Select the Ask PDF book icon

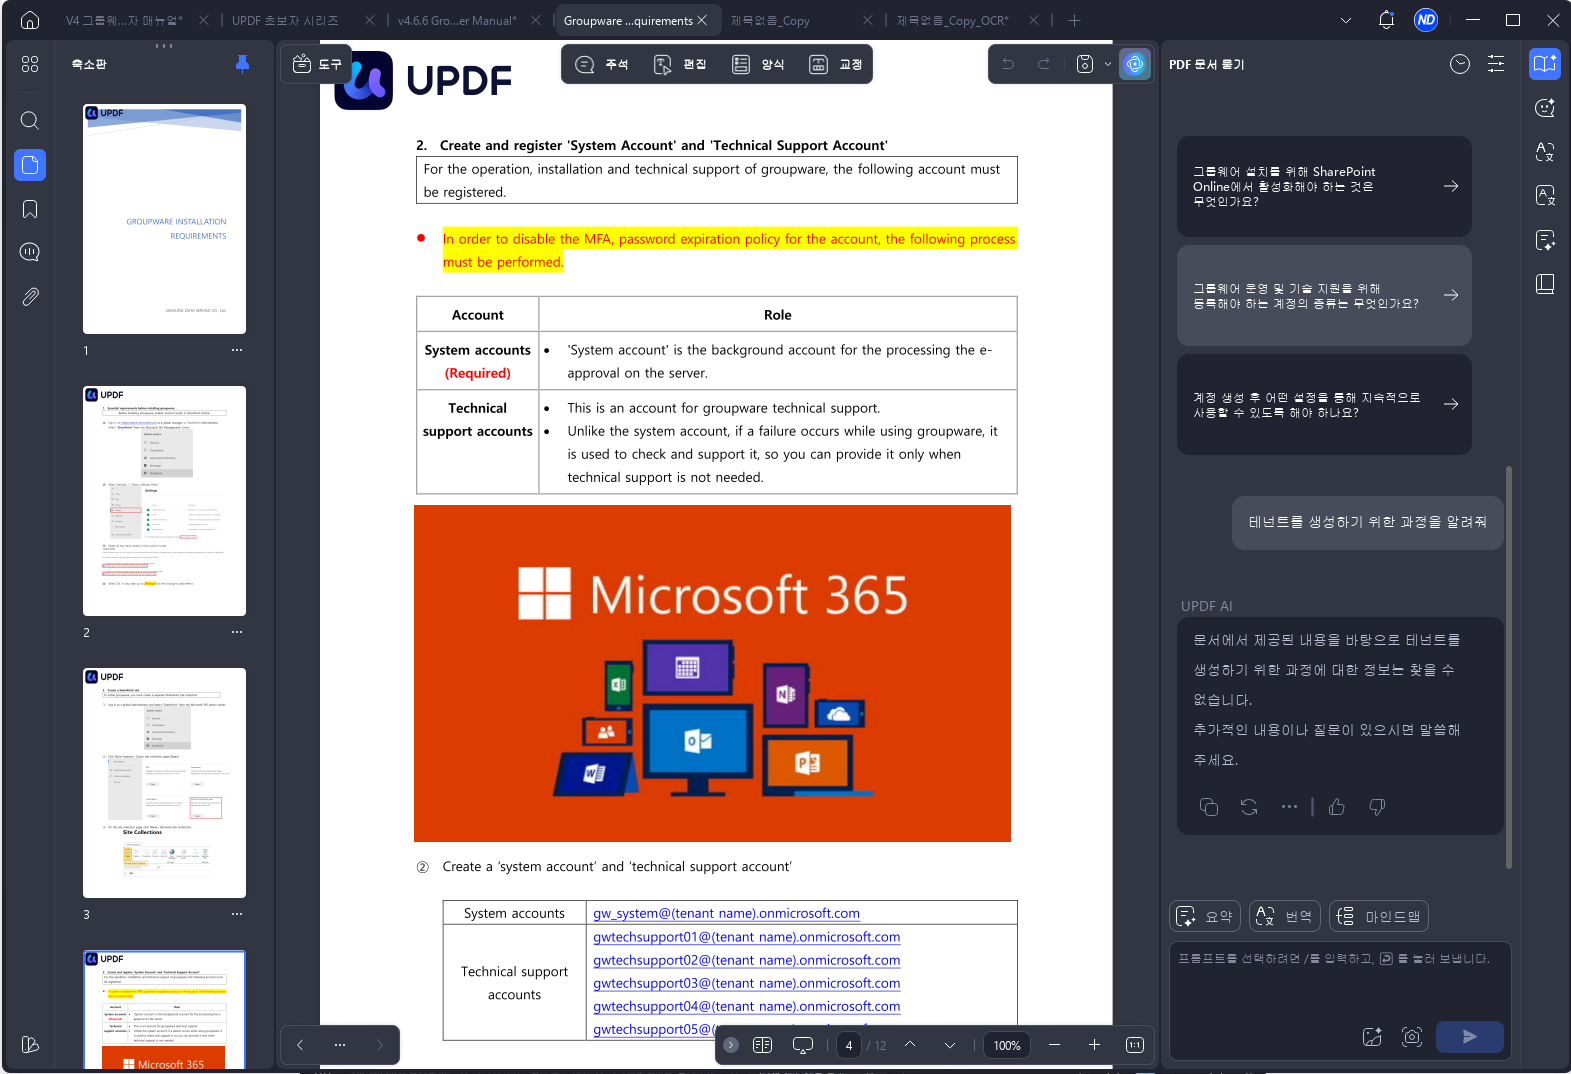point(1545,64)
